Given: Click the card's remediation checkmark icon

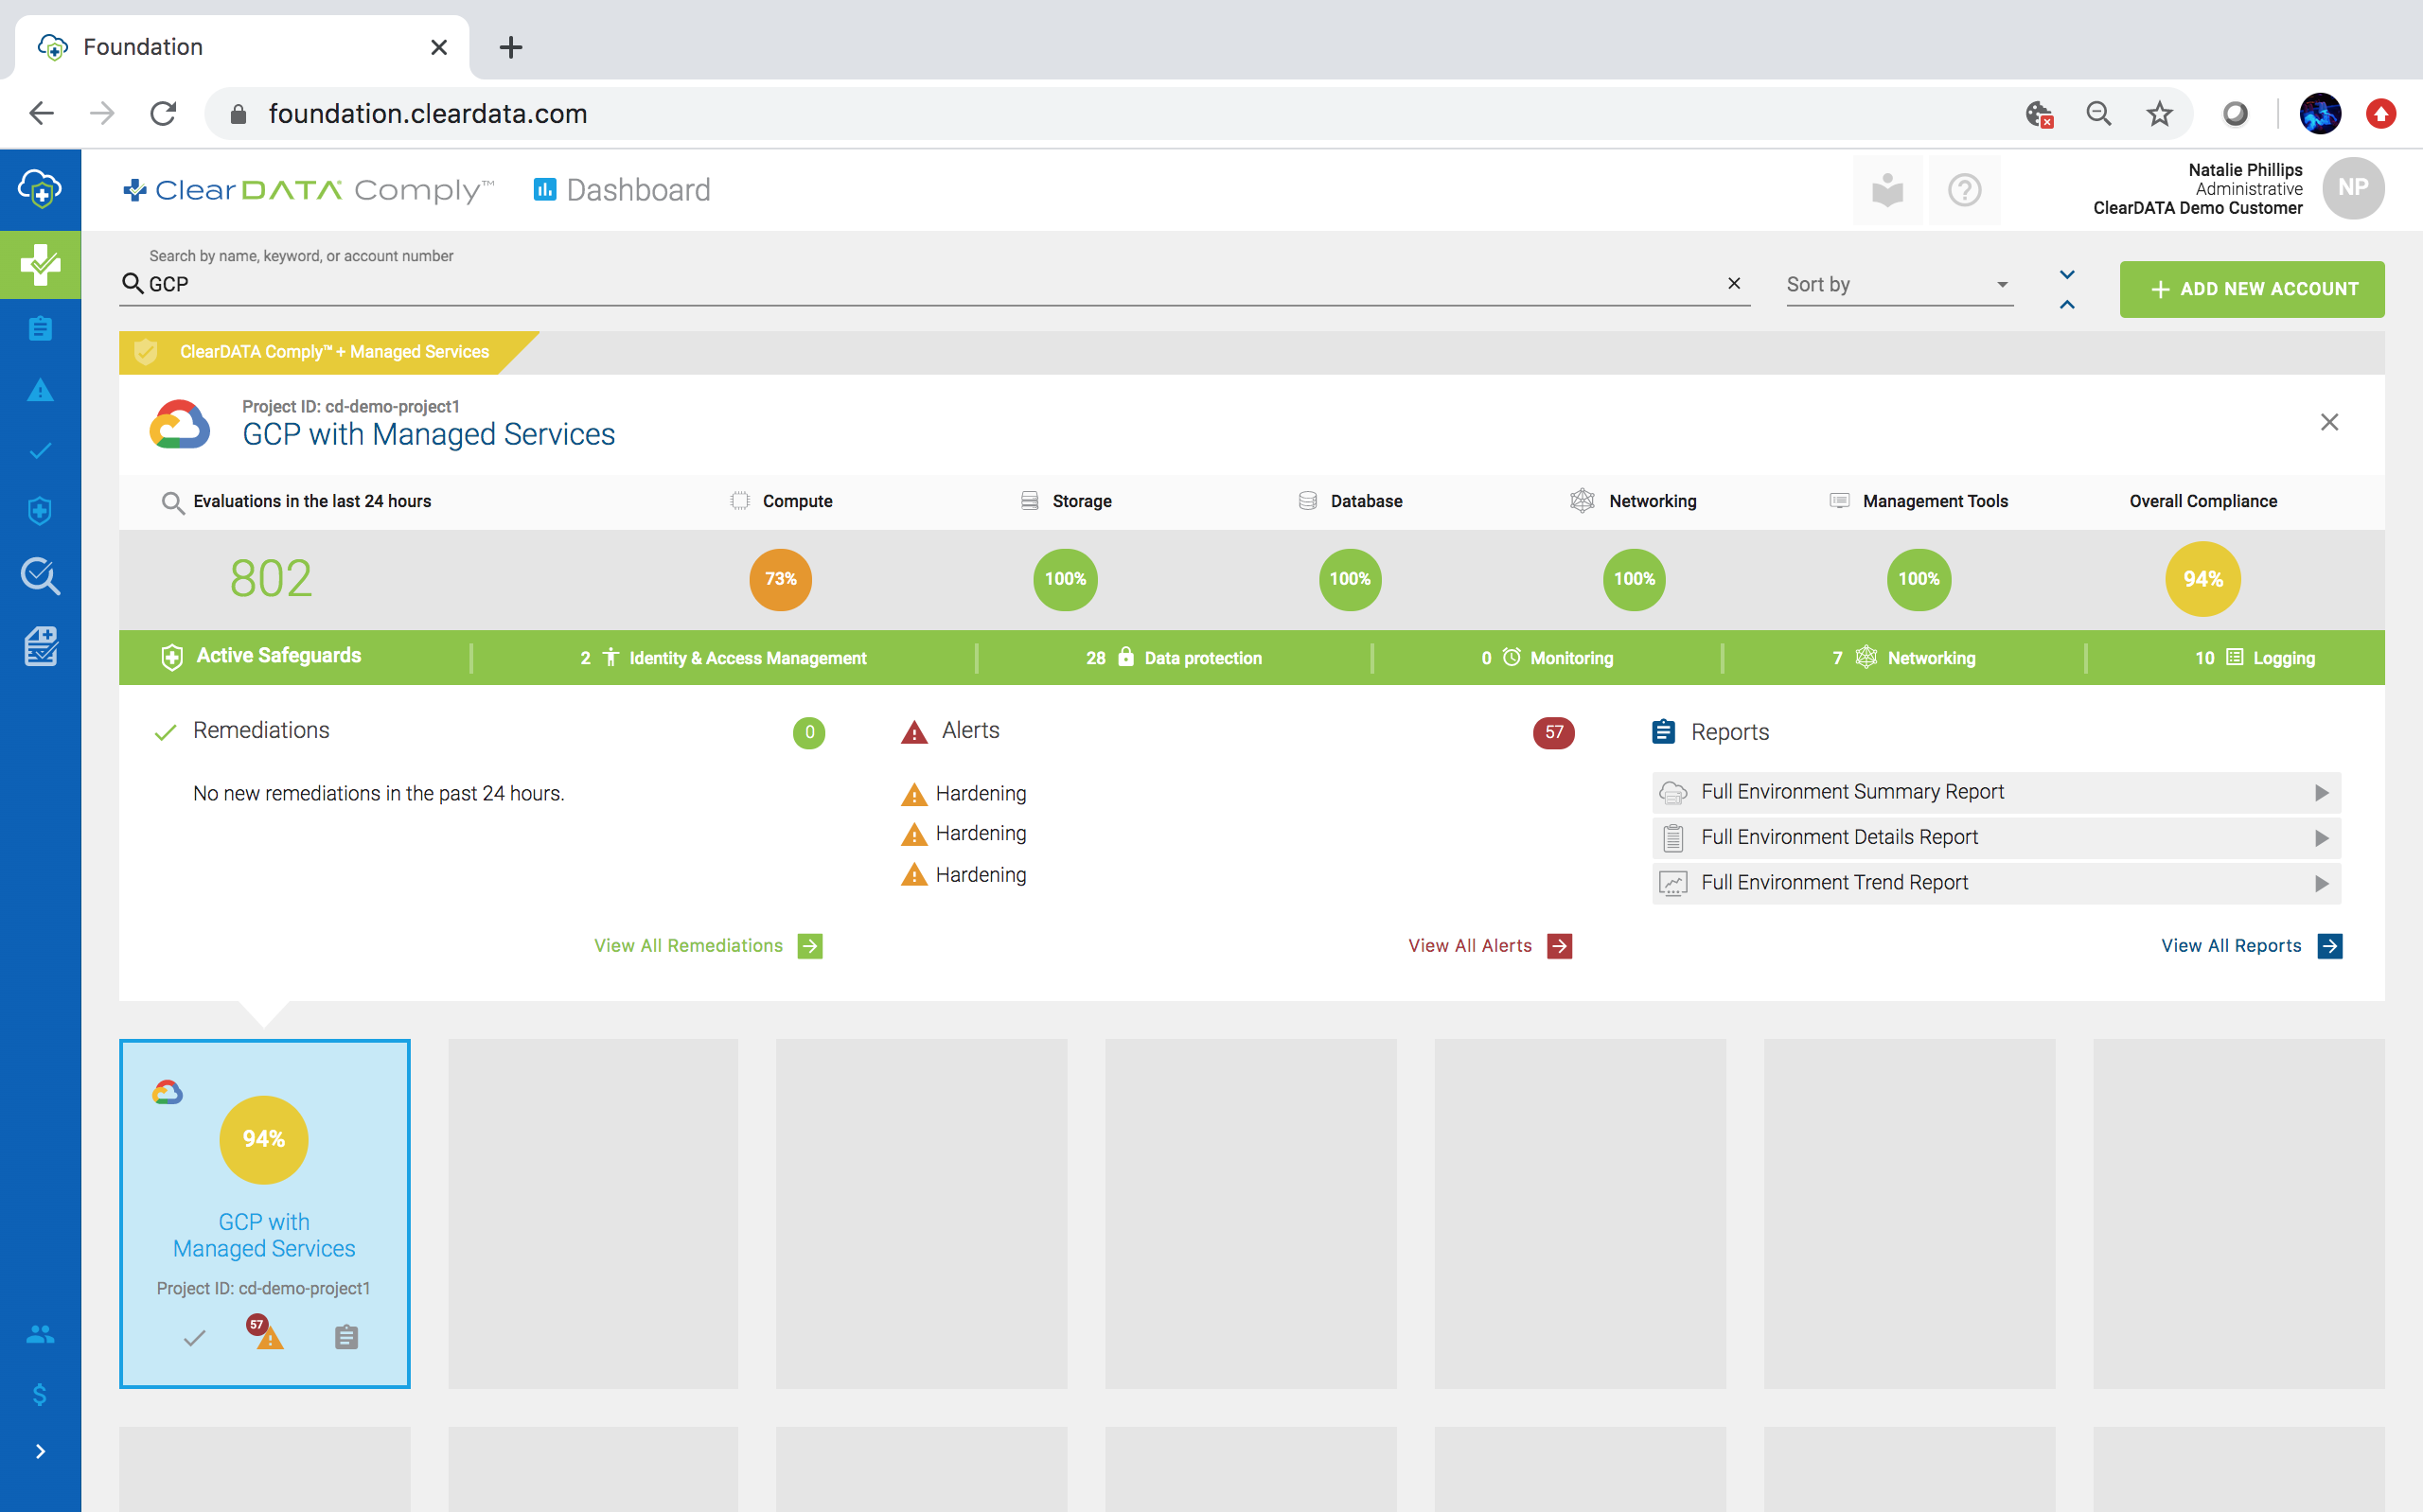Looking at the screenshot, I should click(194, 1337).
